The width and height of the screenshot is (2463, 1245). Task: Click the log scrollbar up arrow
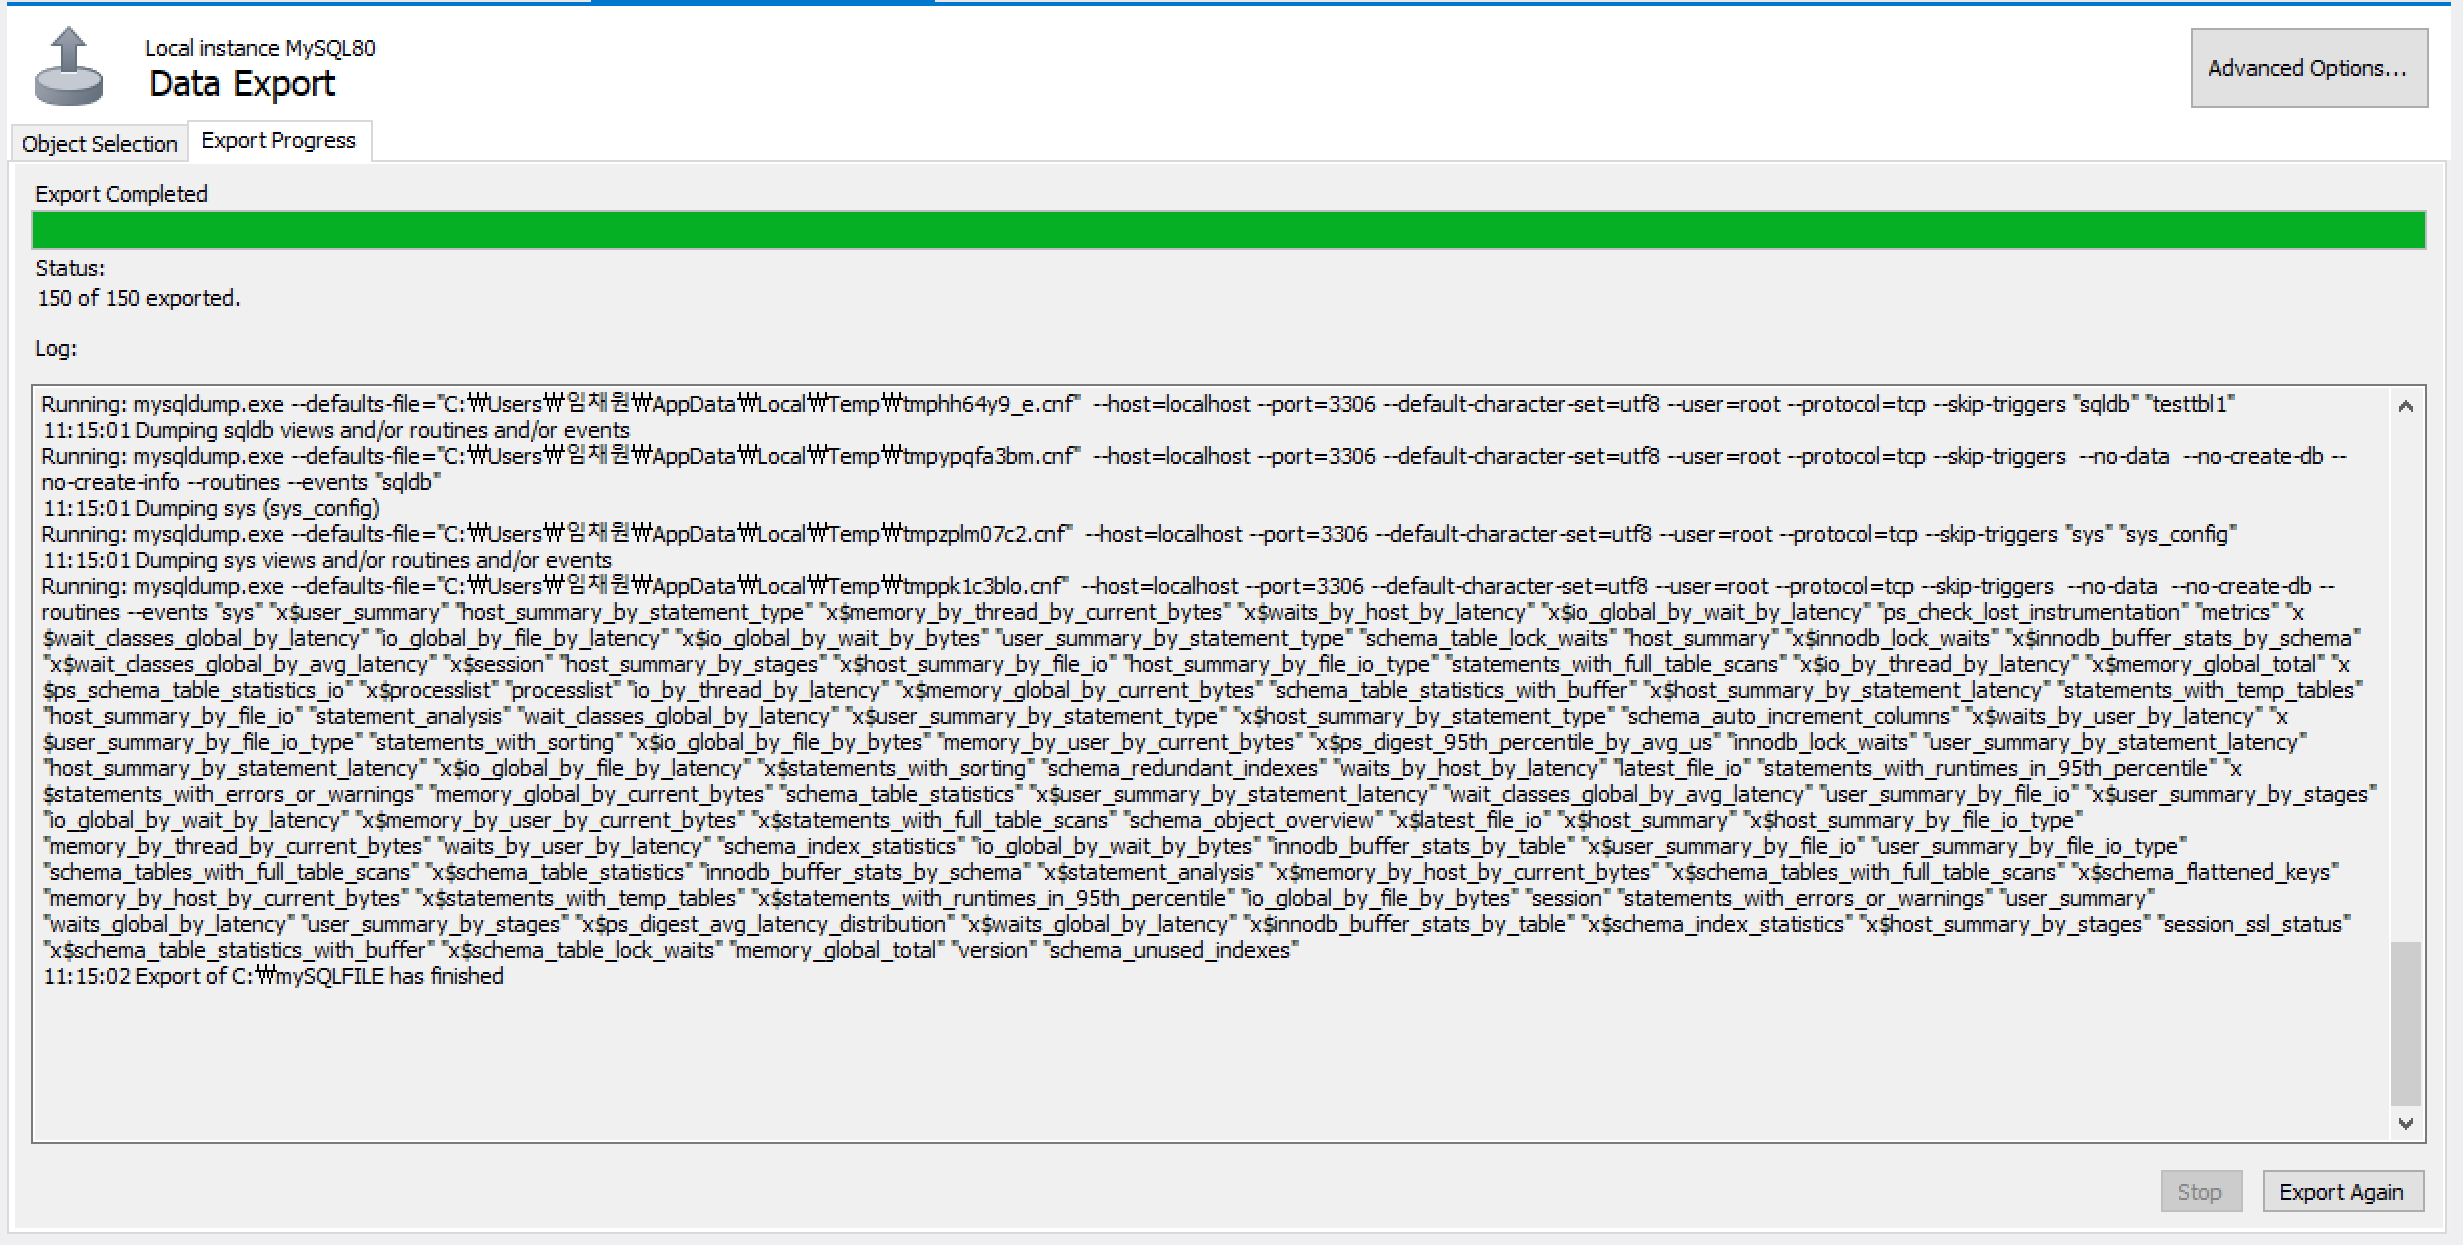click(x=2405, y=406)
